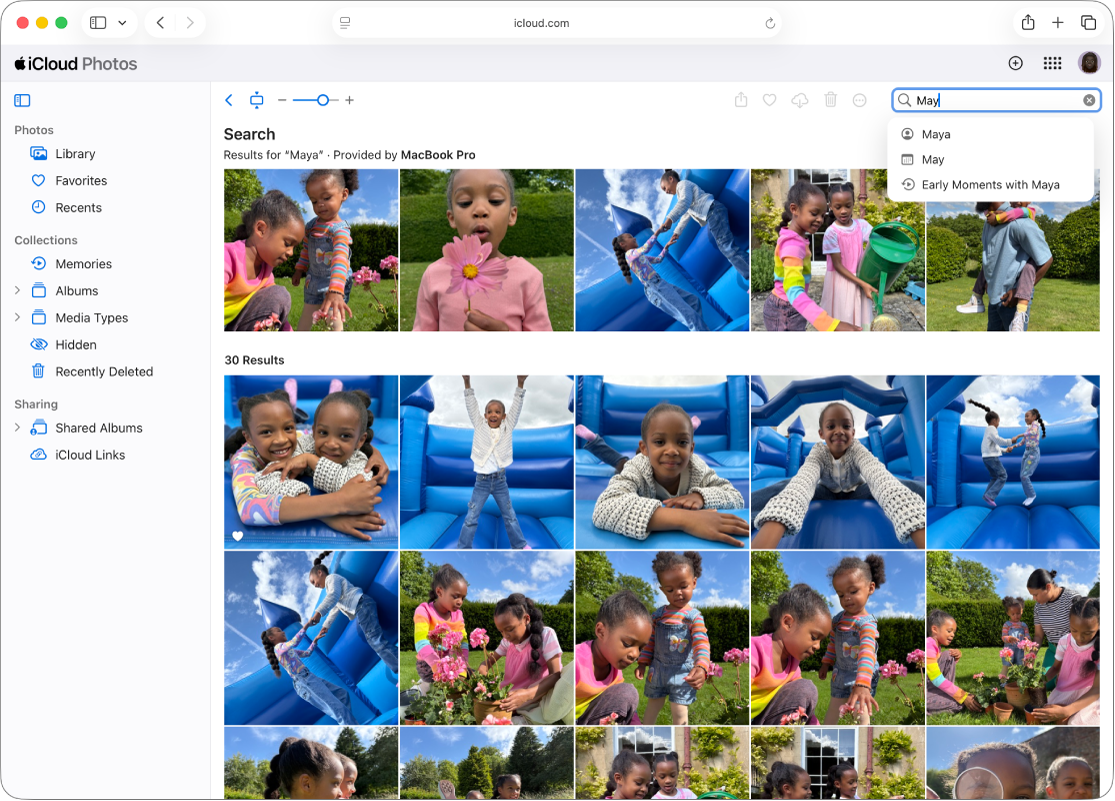This screenshot has height=801, width=1115.
Task: Clear the search field with the X button
Action: coord(1089,100)
